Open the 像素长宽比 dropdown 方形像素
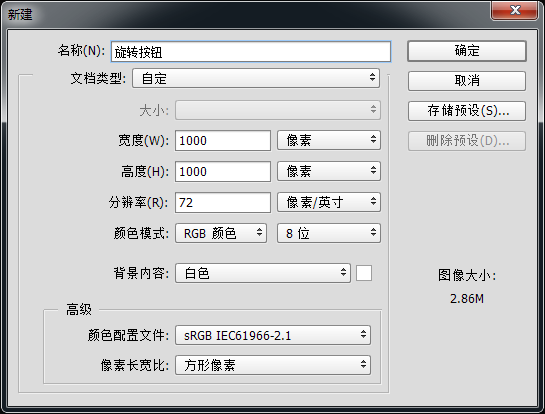The width and height of the screenshot is (545, 414). [273, 365]
